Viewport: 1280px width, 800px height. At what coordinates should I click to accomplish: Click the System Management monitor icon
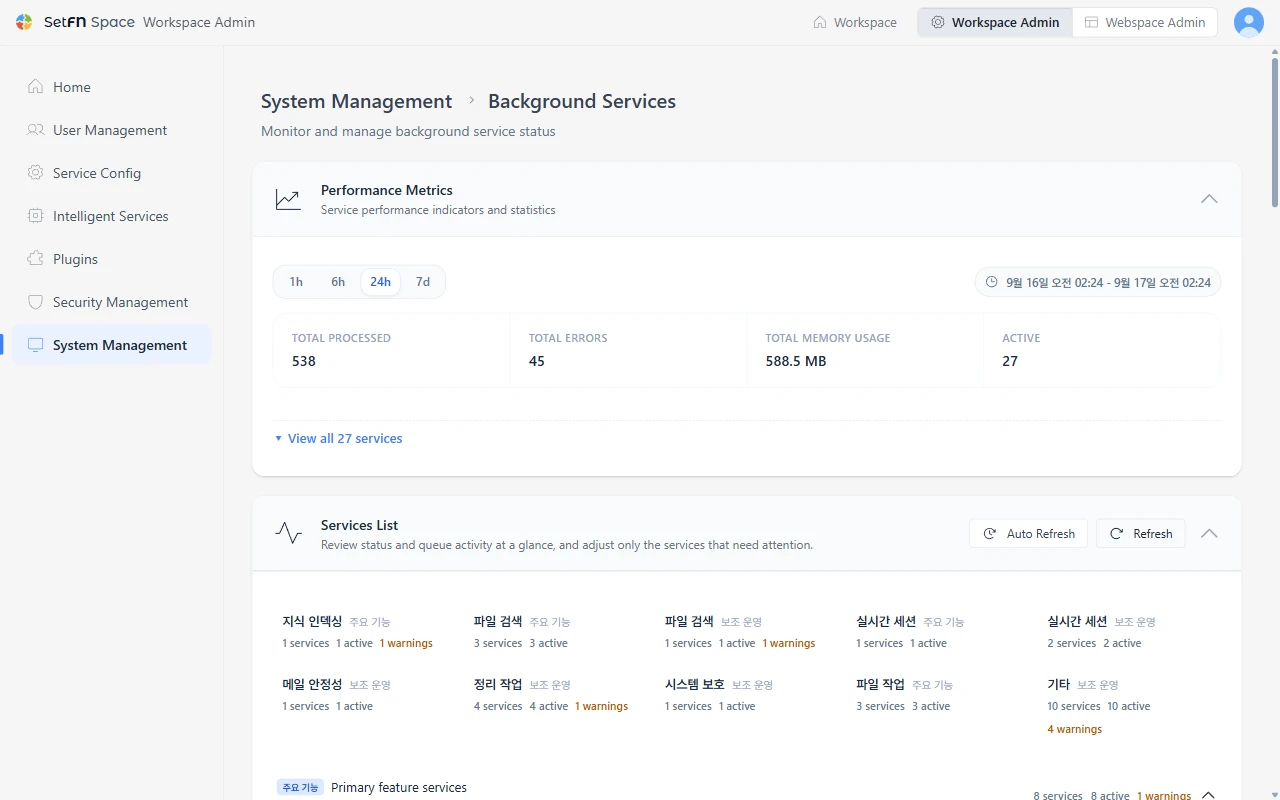(36, 345)
